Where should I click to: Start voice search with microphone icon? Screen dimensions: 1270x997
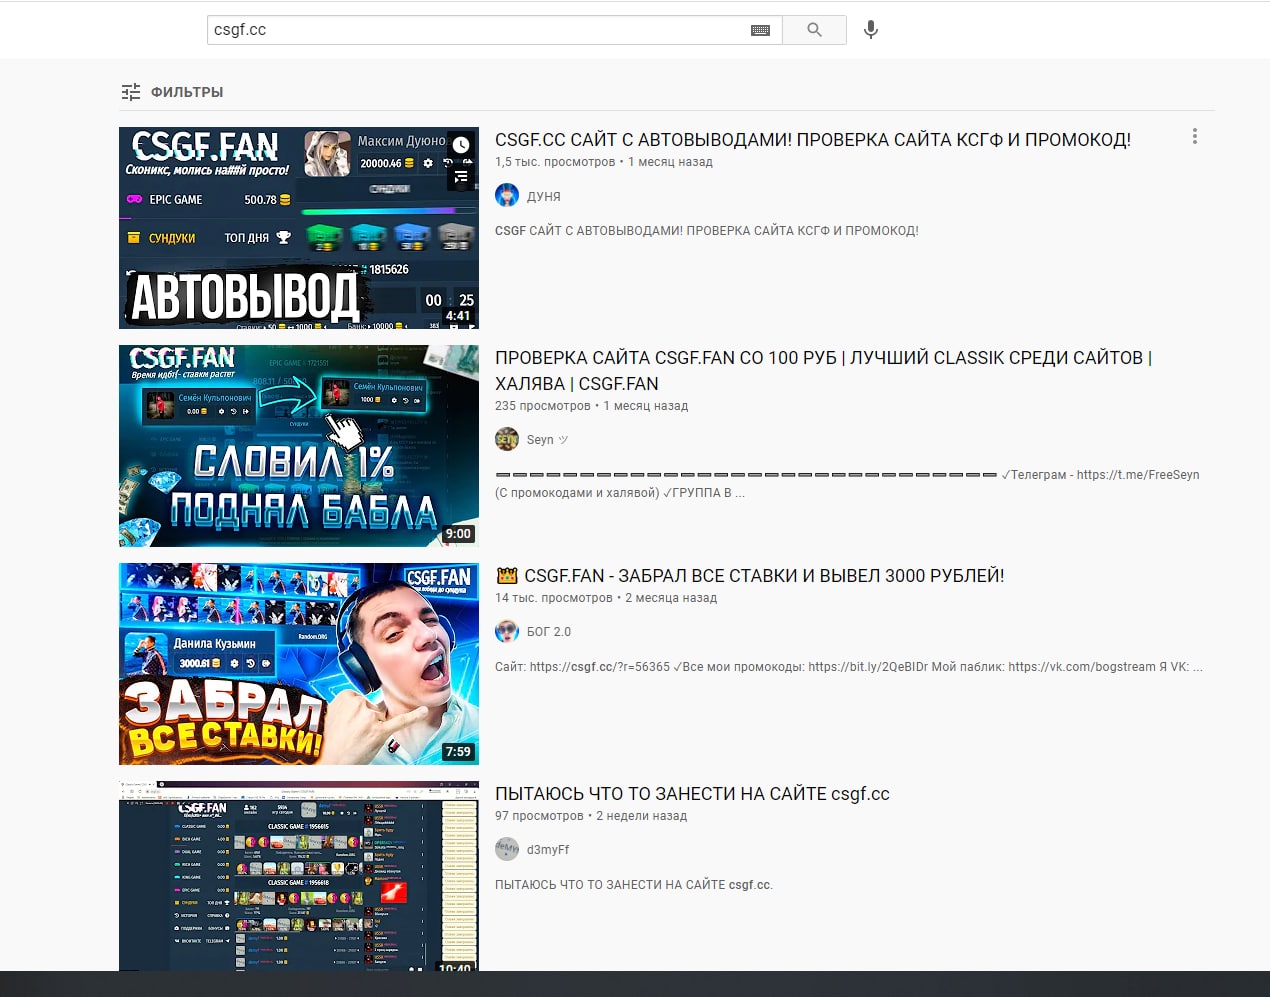coord(871,30)
